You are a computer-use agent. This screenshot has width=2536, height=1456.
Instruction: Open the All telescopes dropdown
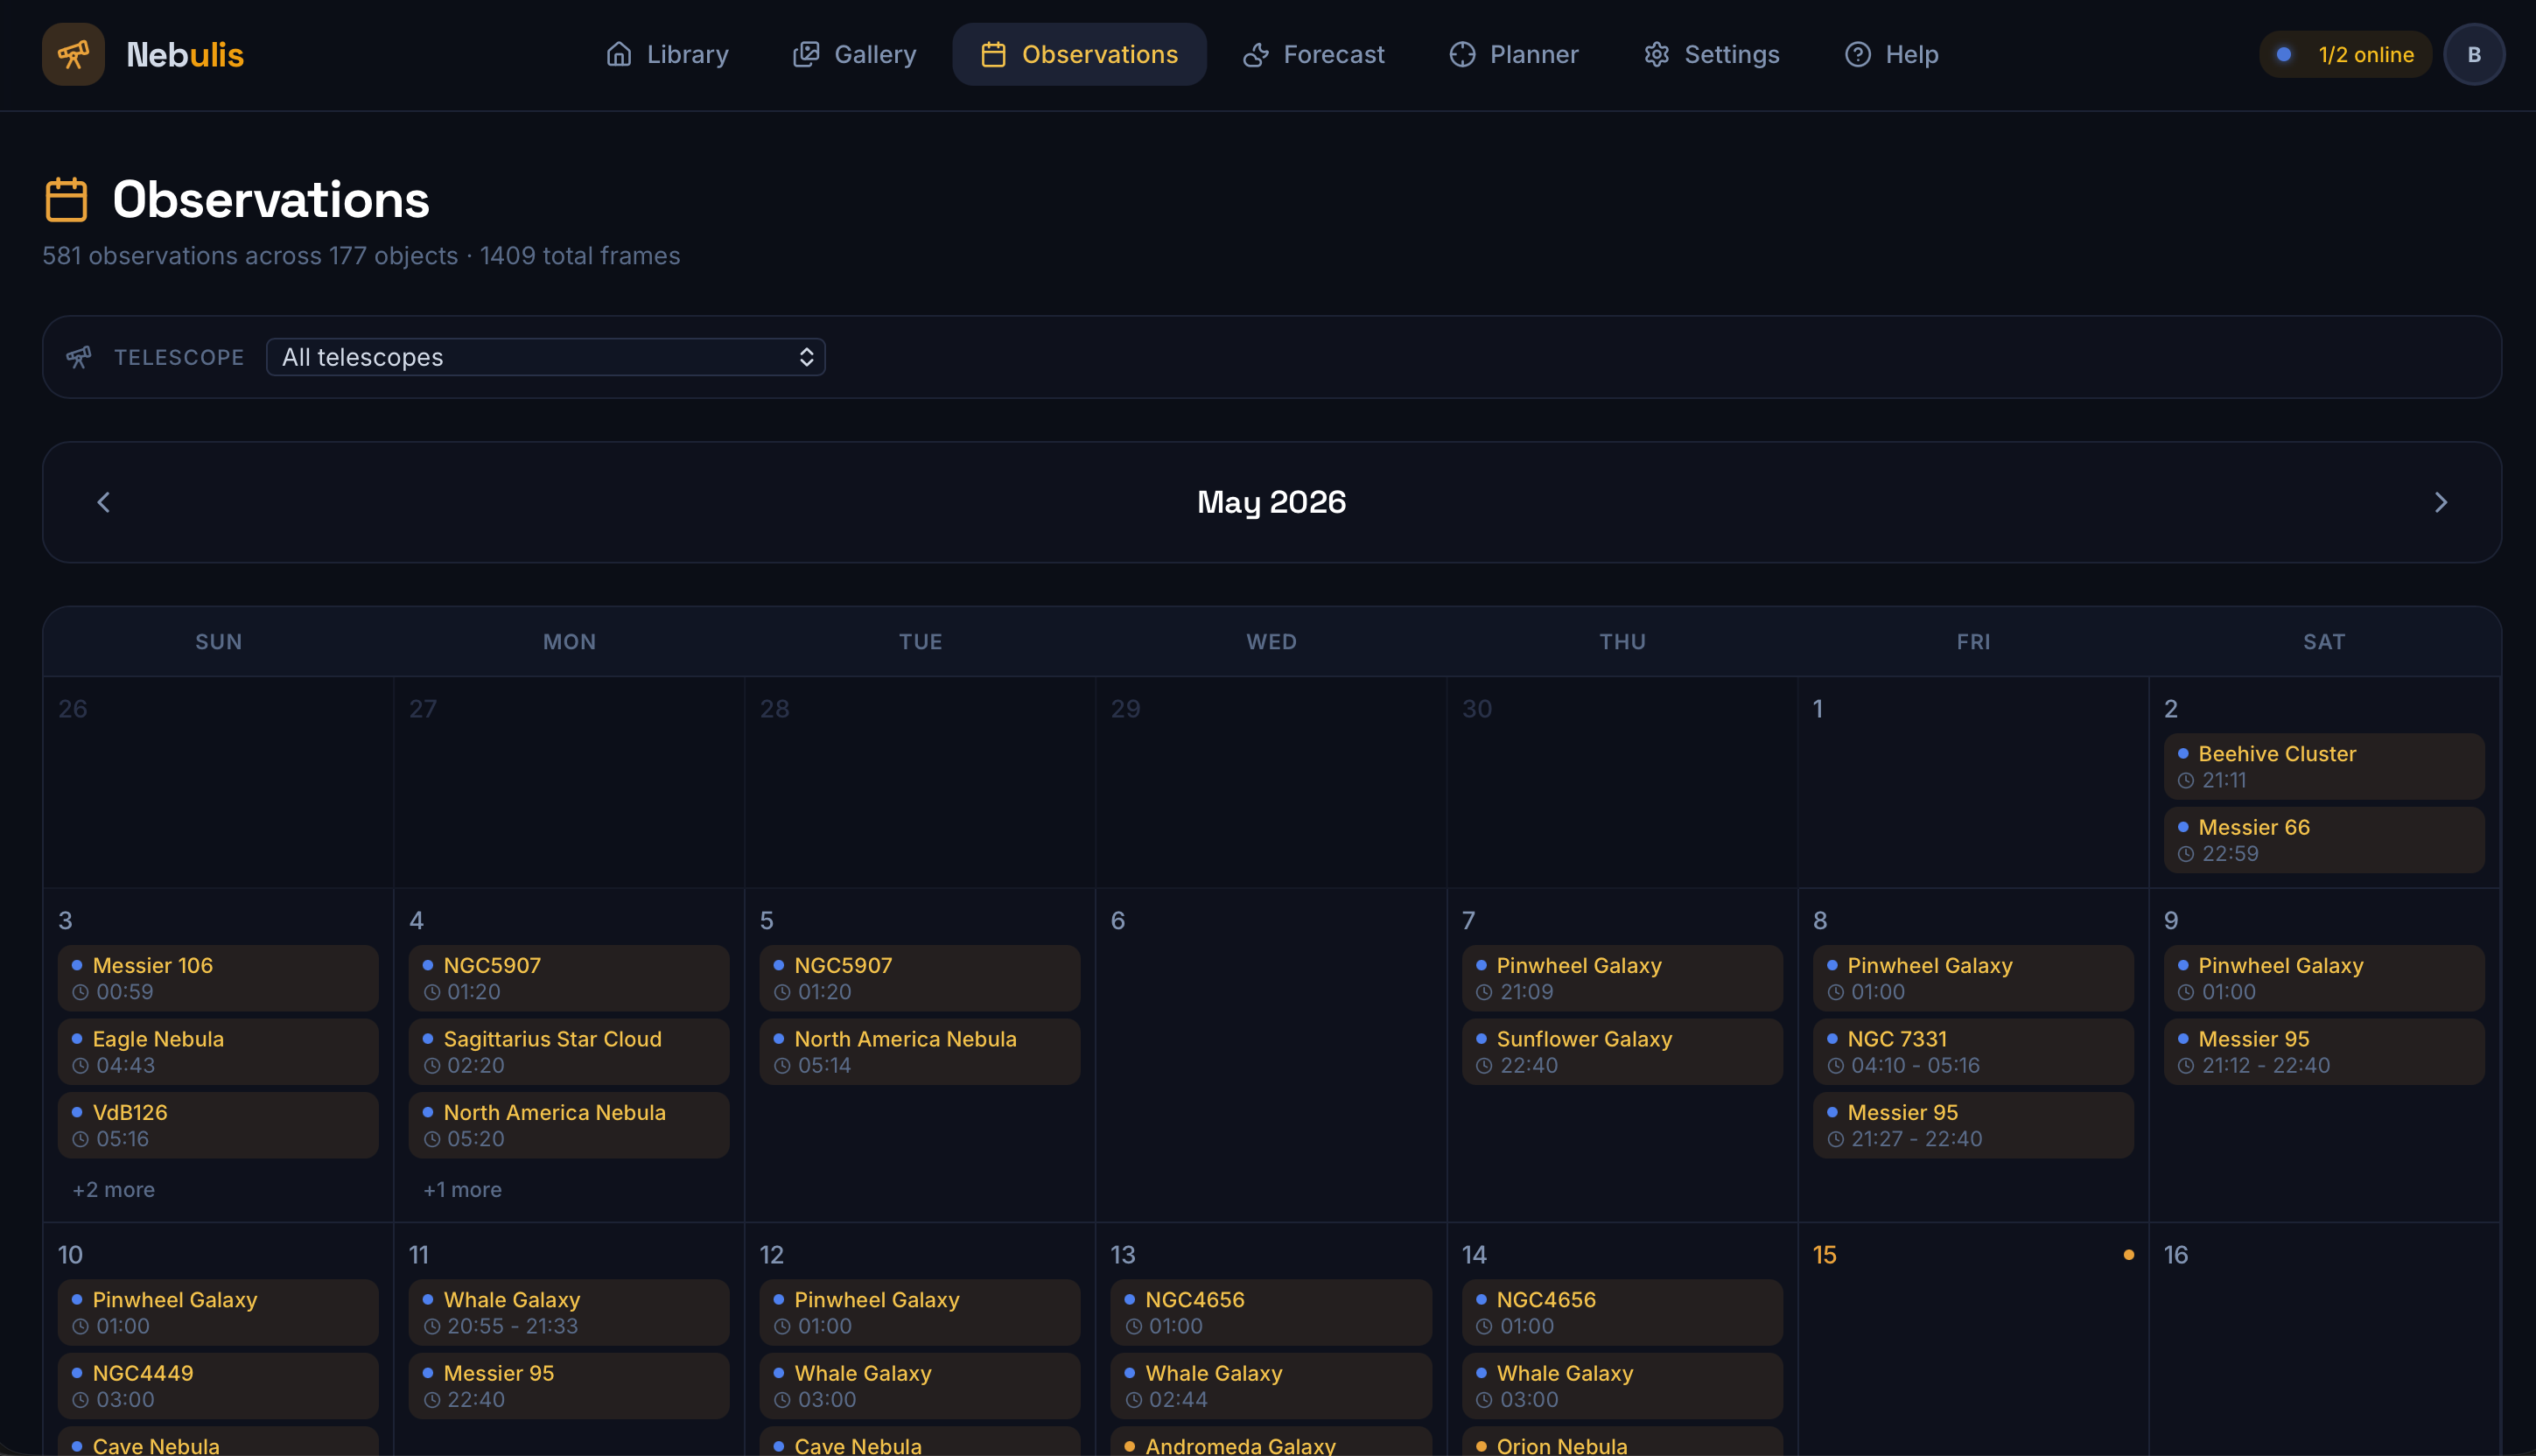545,357
